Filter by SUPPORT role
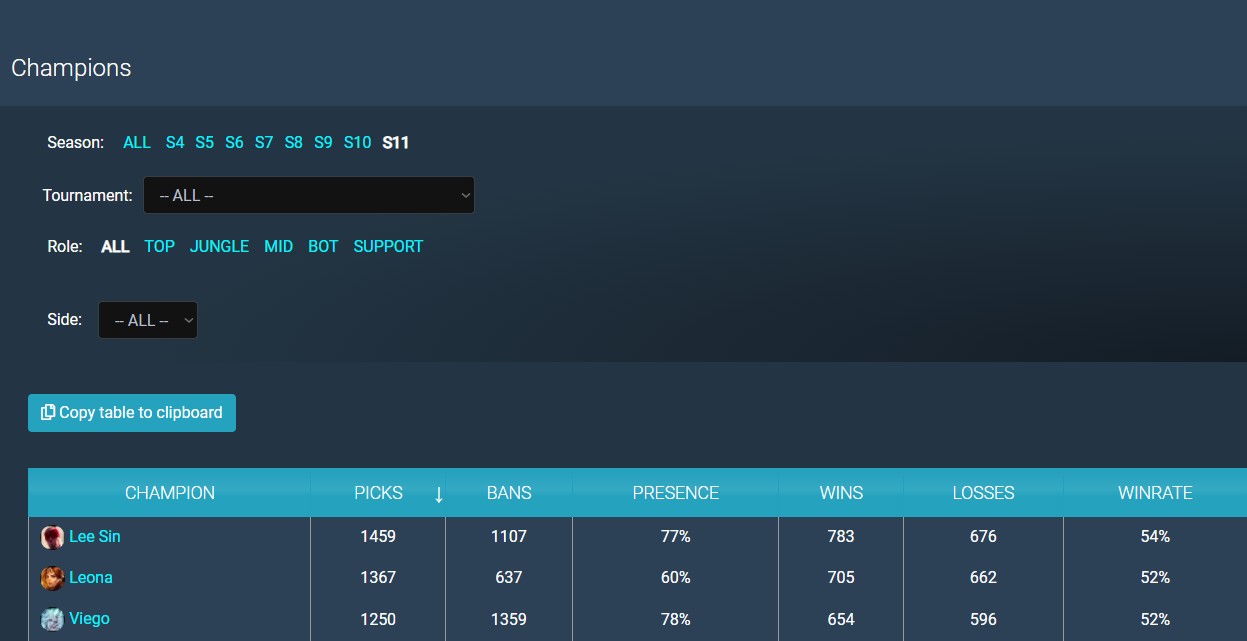 [x=388, y=246]
